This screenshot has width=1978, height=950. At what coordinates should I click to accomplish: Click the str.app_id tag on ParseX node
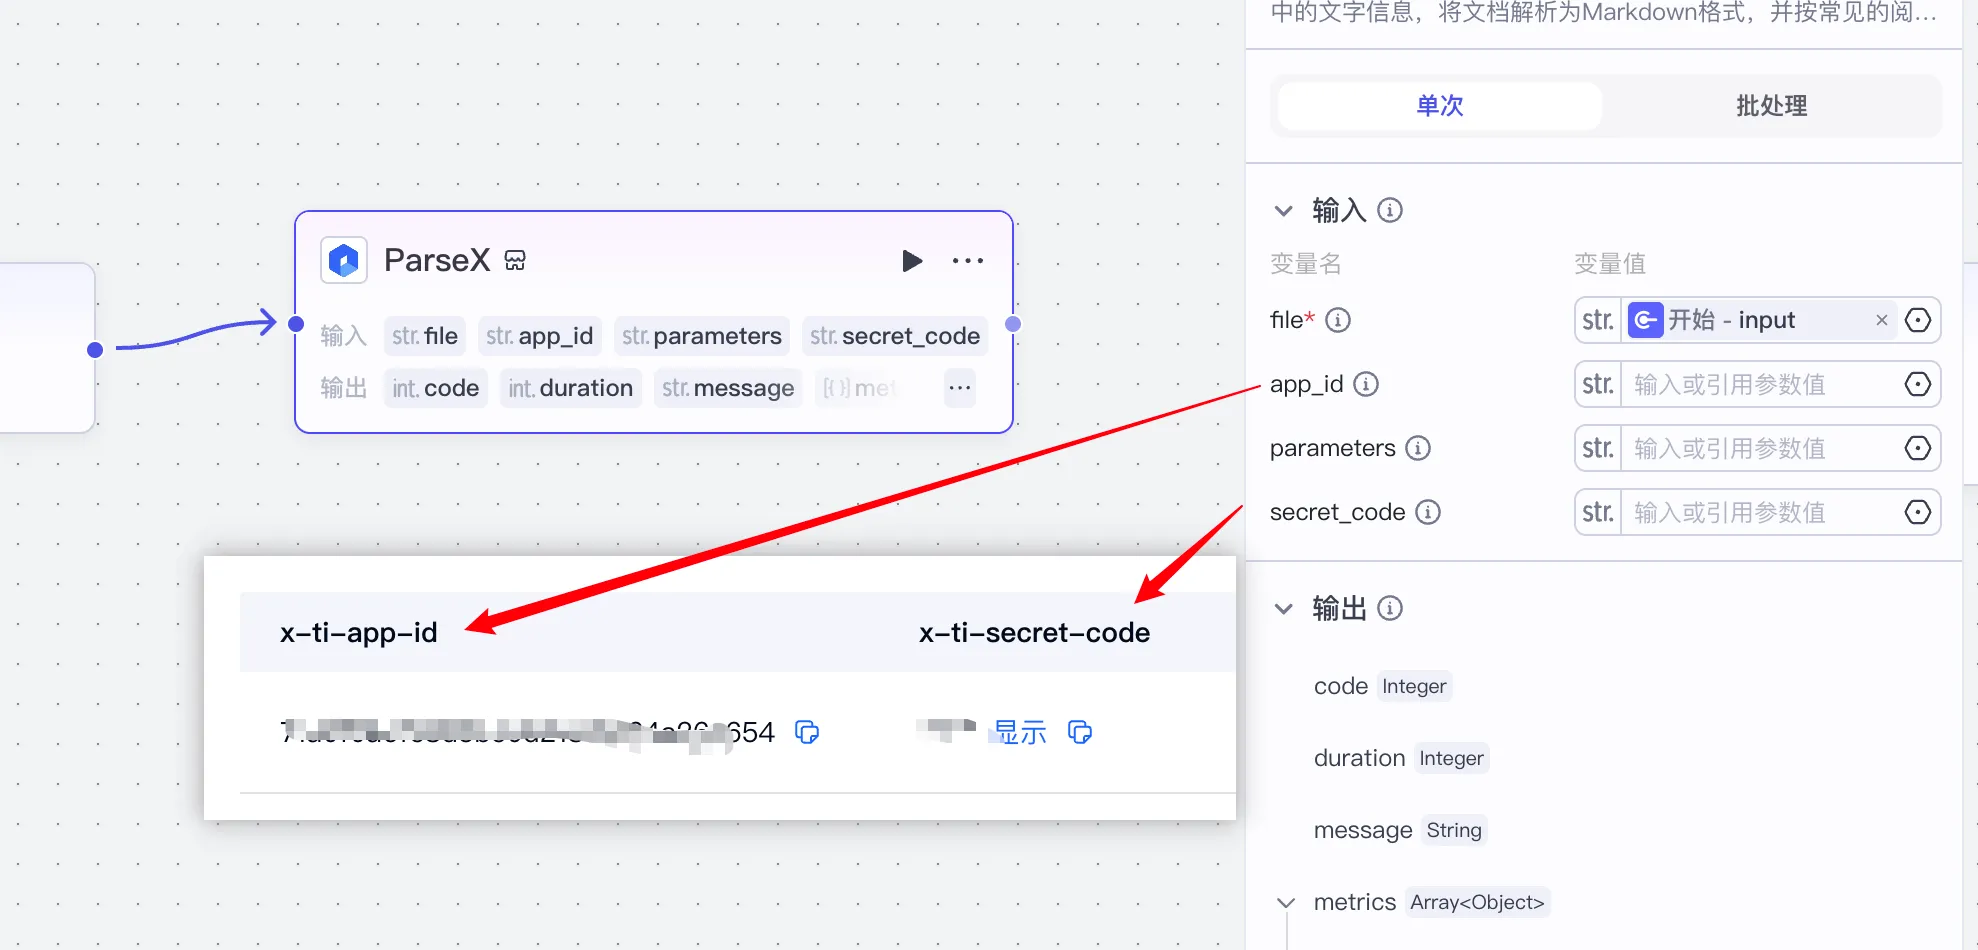(540, 336)
